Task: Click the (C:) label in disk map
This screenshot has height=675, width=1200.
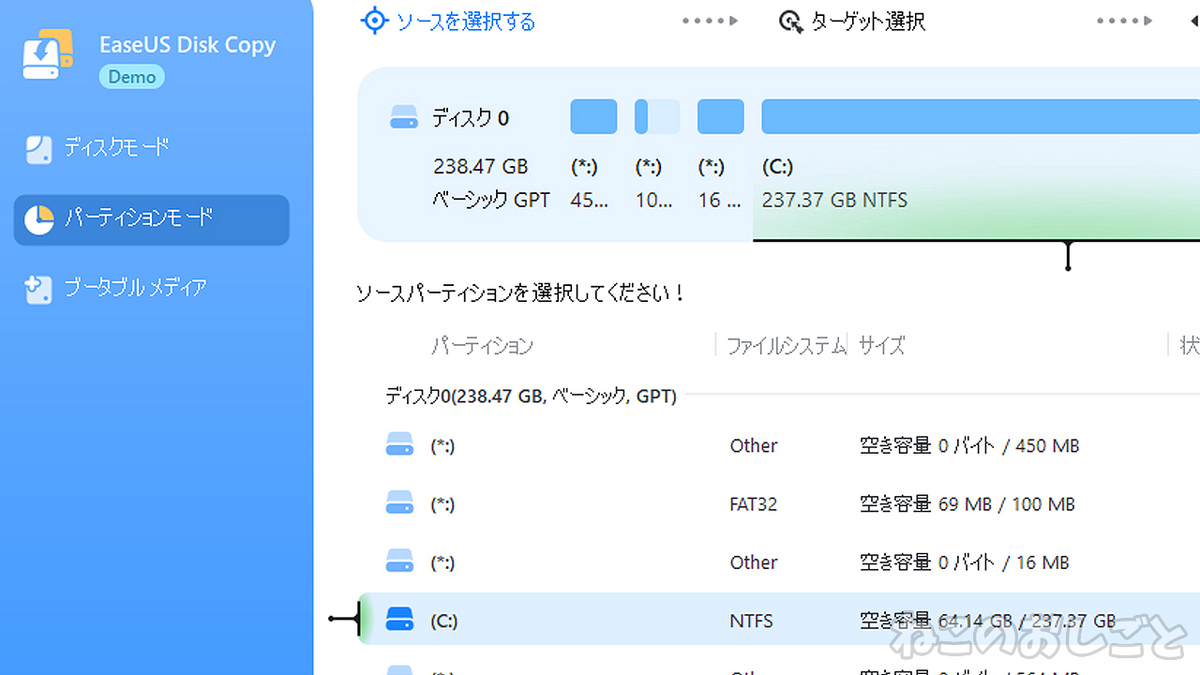Action: [778, 167]
